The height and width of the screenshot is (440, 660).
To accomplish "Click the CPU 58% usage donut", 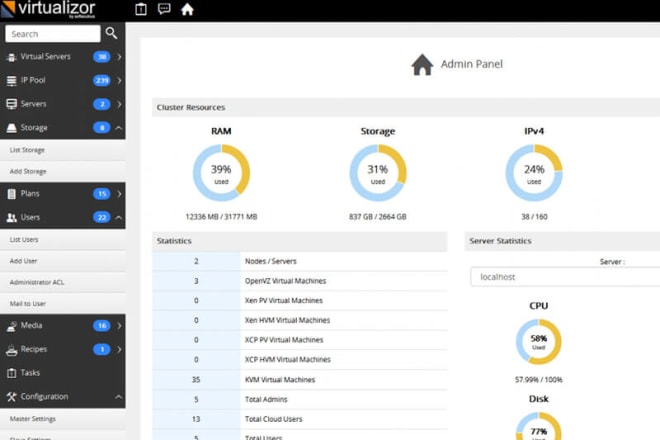I will tap(539, 341).
